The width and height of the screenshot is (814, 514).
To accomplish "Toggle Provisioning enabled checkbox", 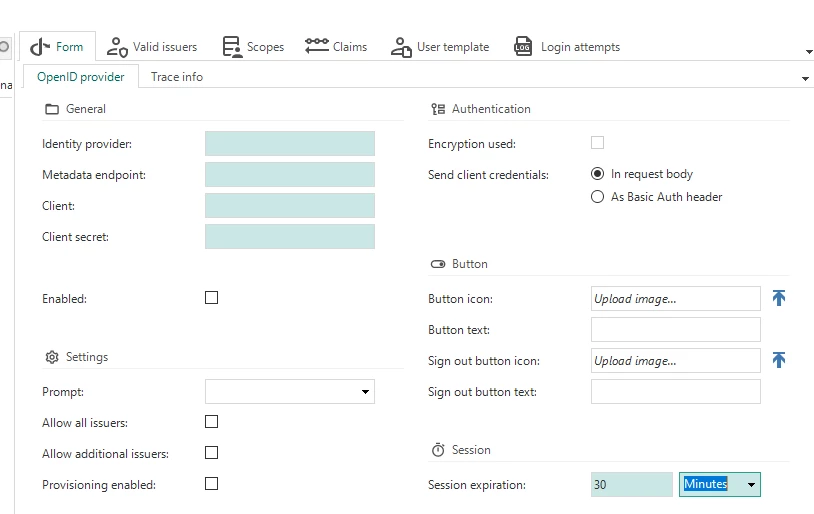I will [211, 484].
